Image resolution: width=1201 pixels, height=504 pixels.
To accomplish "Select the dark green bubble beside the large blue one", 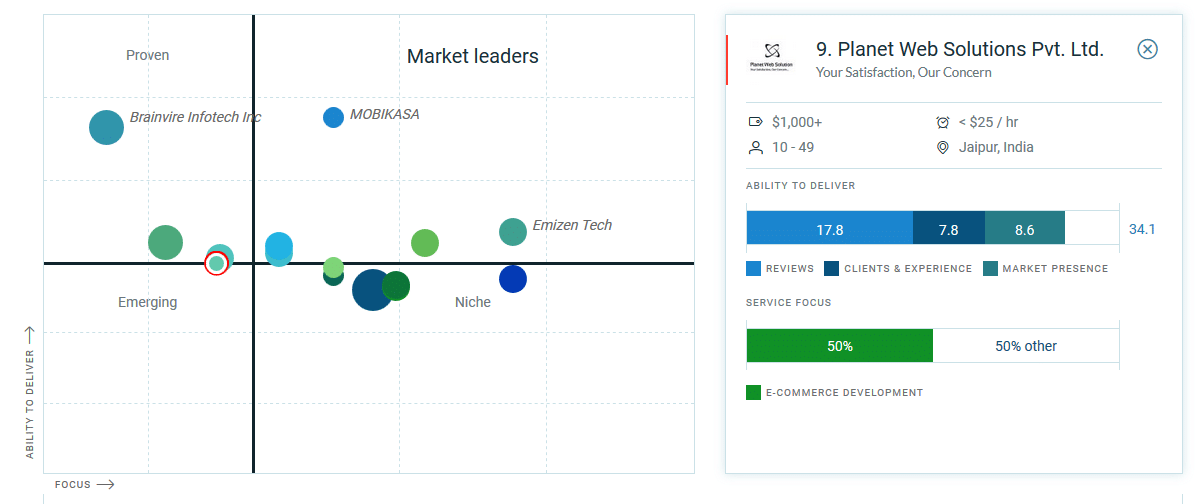I will pyautogui.click(x=396, y=286).
